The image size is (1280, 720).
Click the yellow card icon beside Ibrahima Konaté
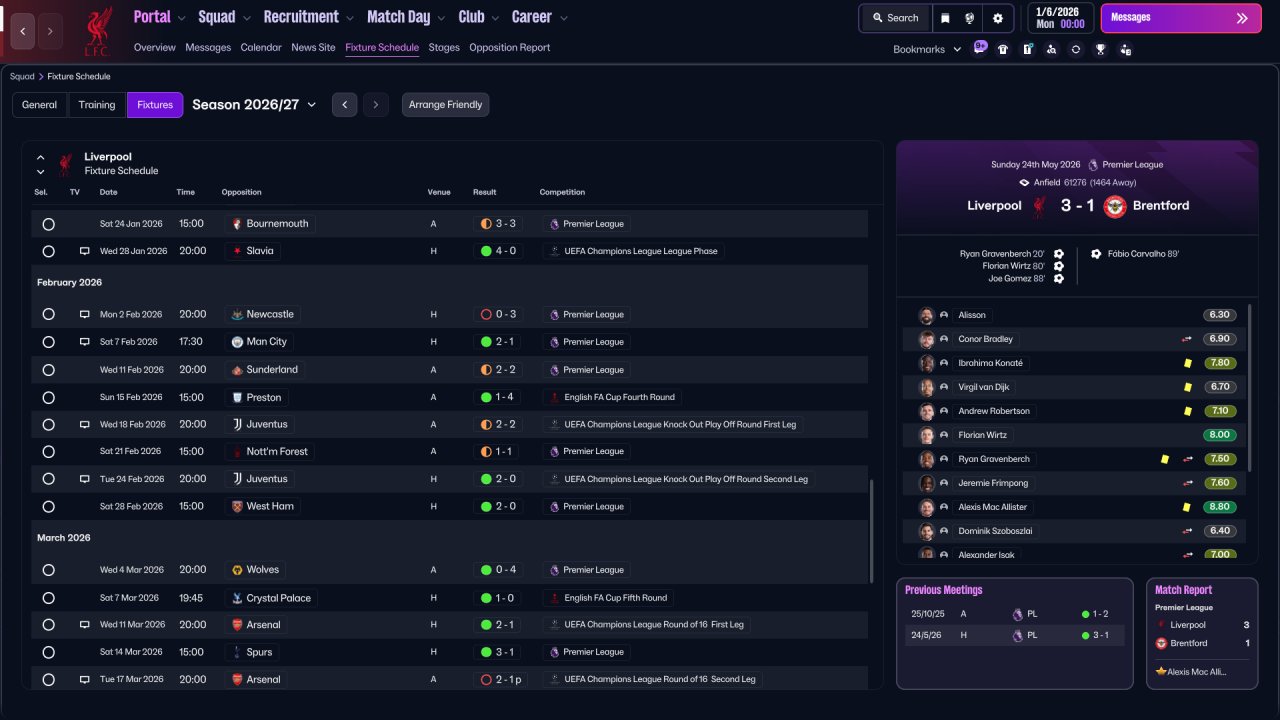point(1187,363)
